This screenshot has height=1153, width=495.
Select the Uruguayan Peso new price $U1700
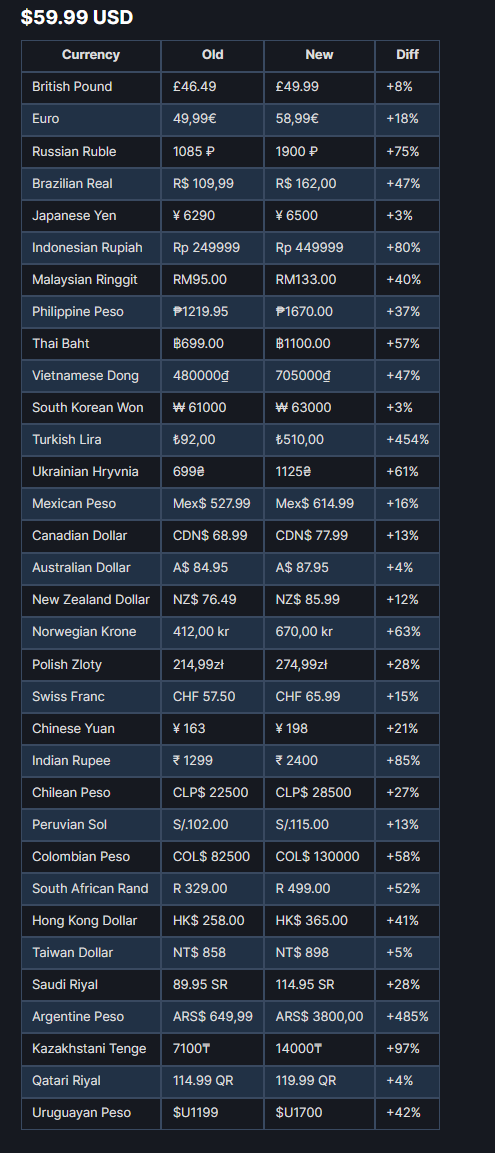[299, 1113]
